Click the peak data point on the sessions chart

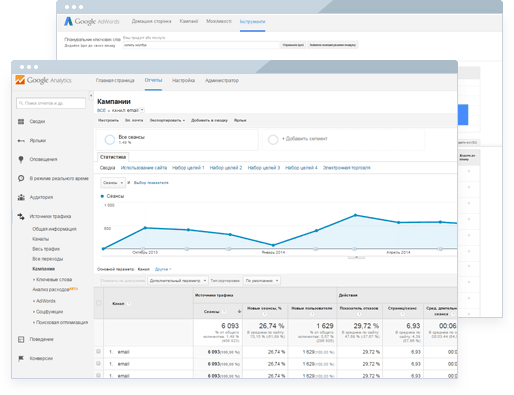[x=355, y=215]
